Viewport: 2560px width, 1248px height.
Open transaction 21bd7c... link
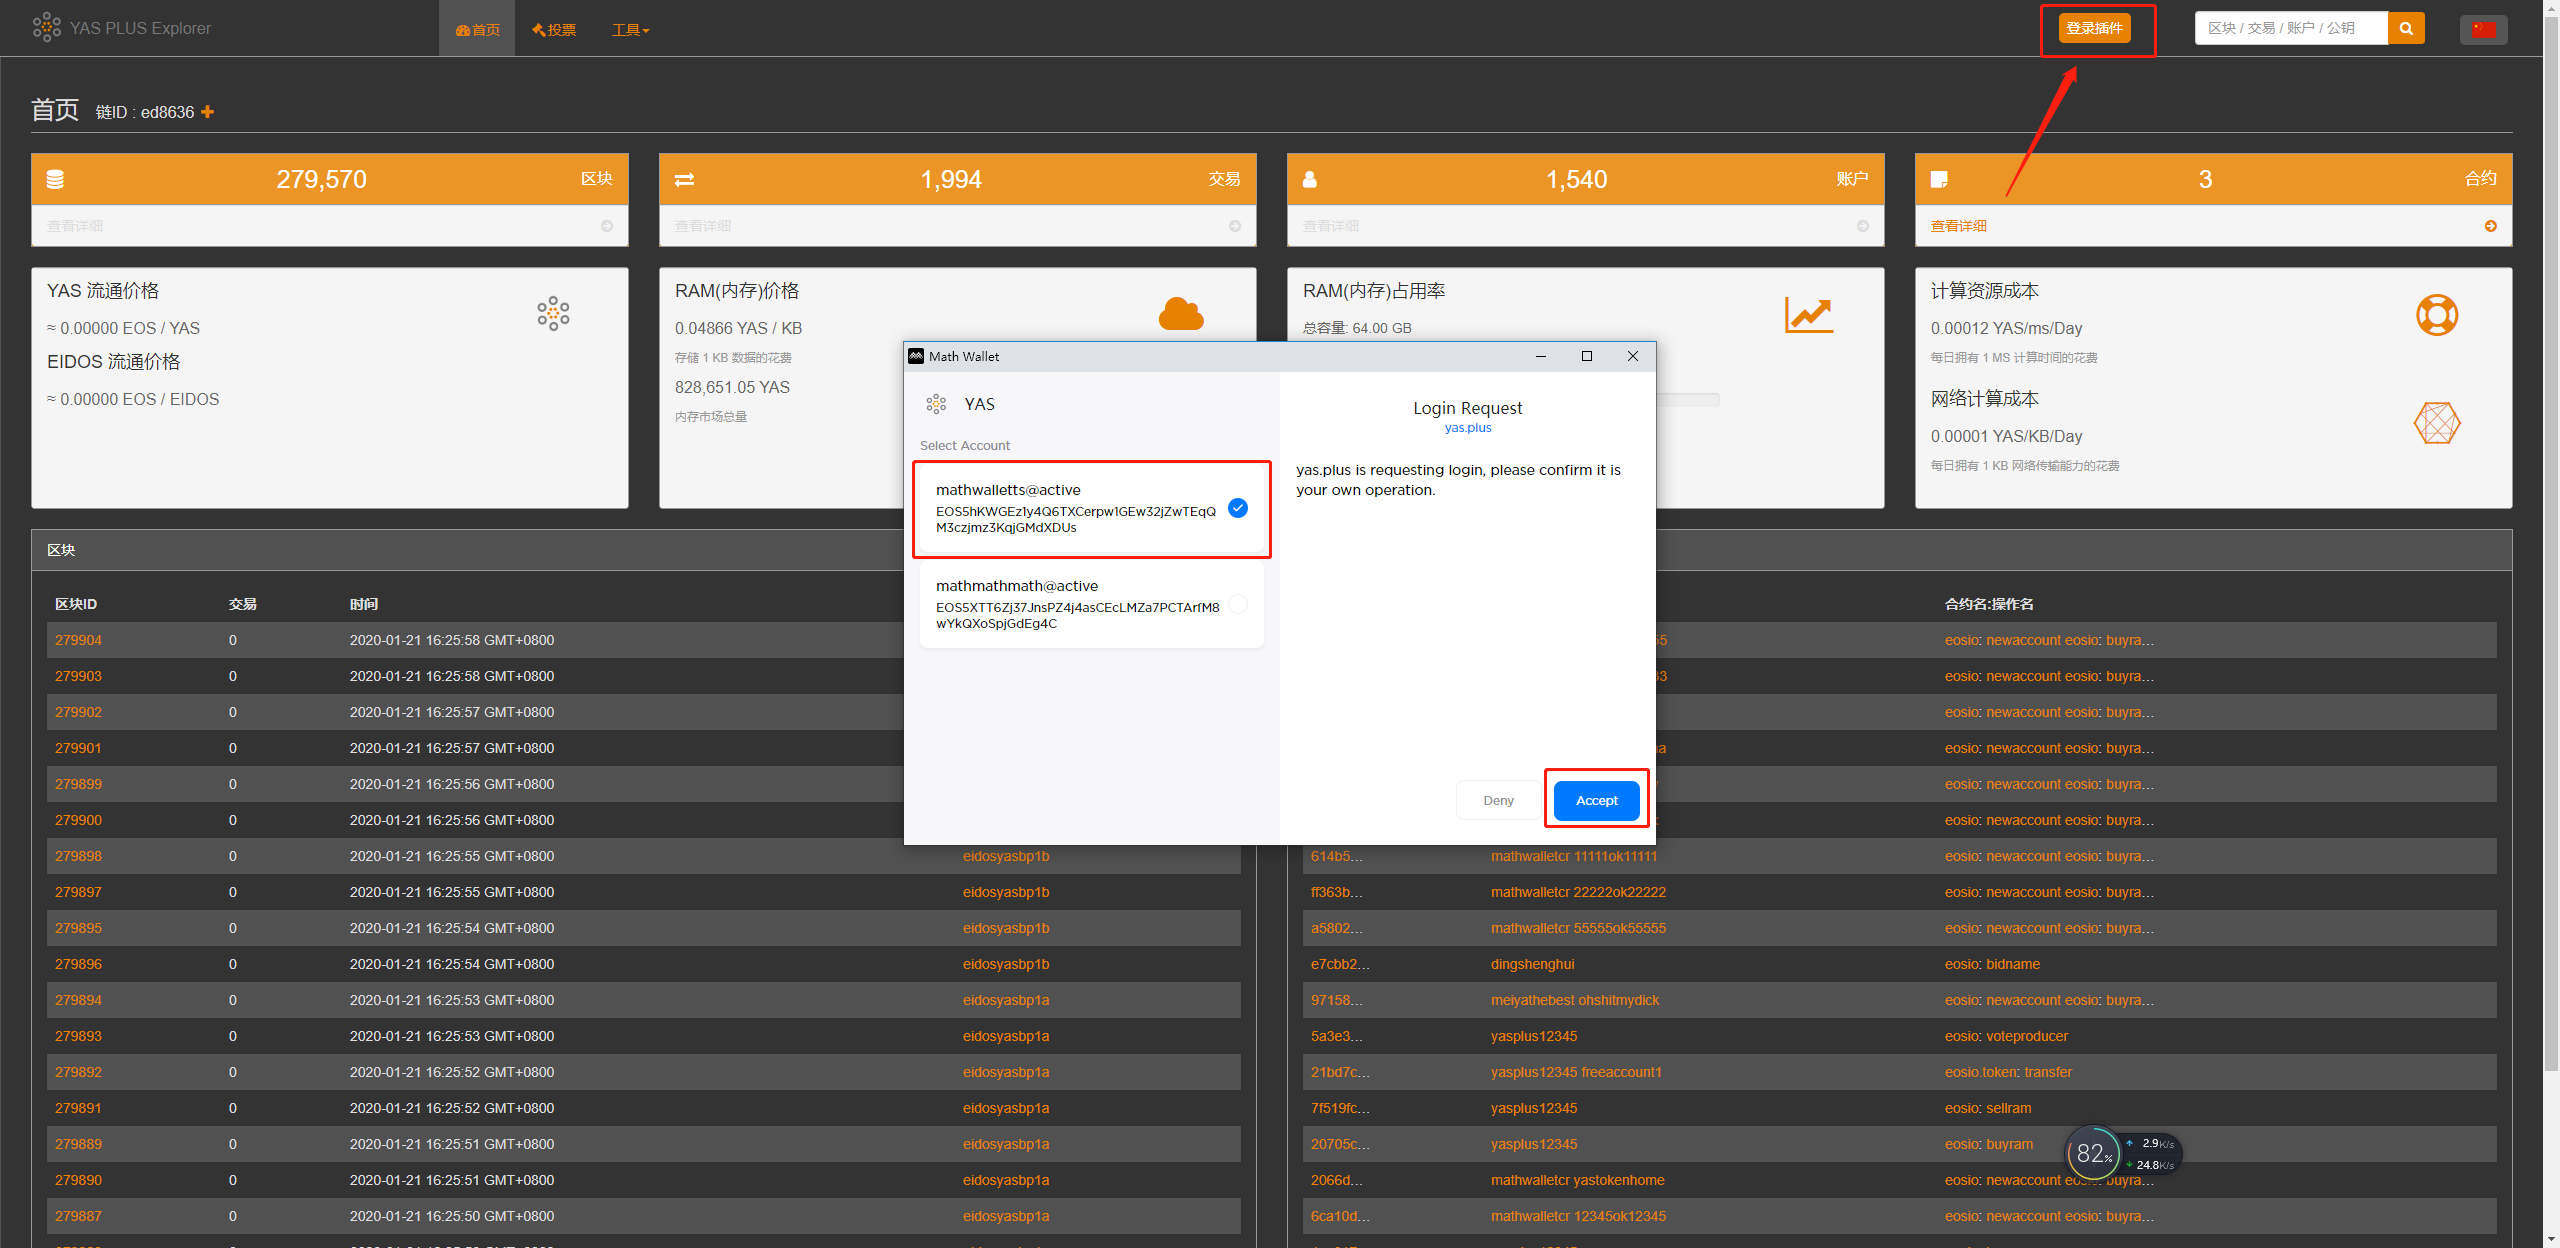[1340, 1072]
